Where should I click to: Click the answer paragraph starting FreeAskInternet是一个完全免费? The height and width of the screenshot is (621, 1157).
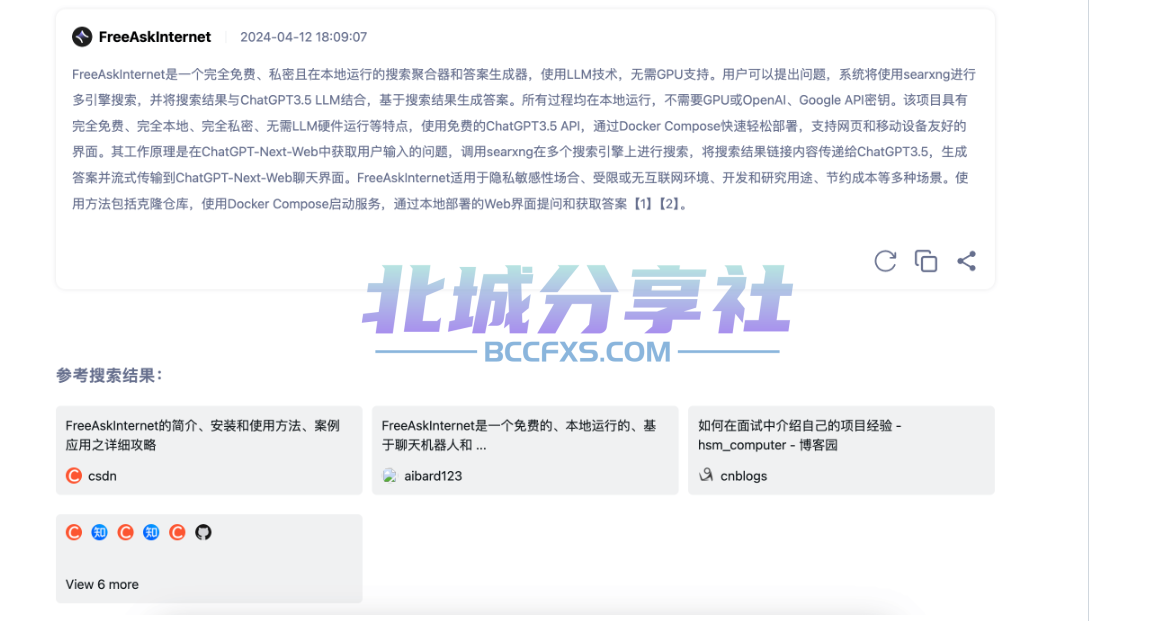point(524,139)
